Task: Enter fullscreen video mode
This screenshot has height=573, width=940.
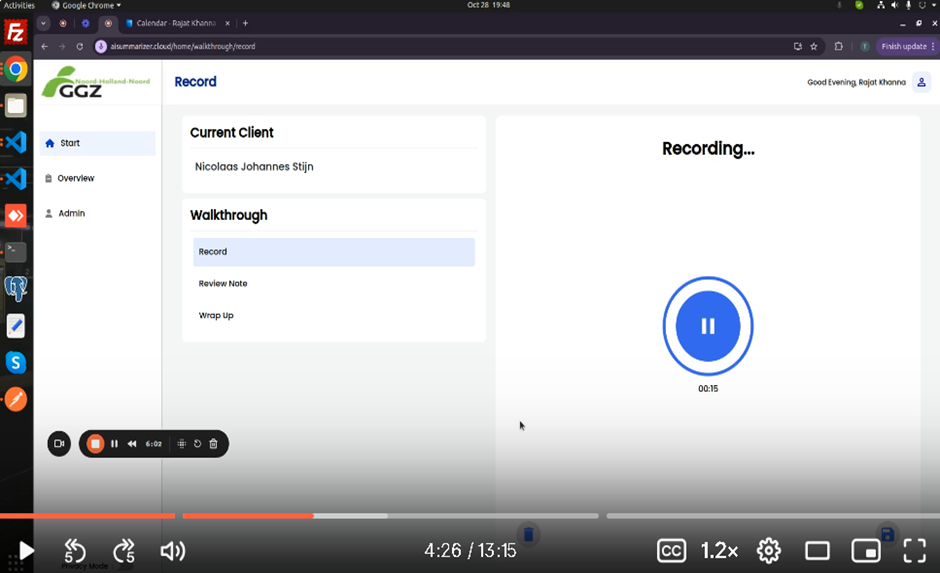Action: click(914, 551)
